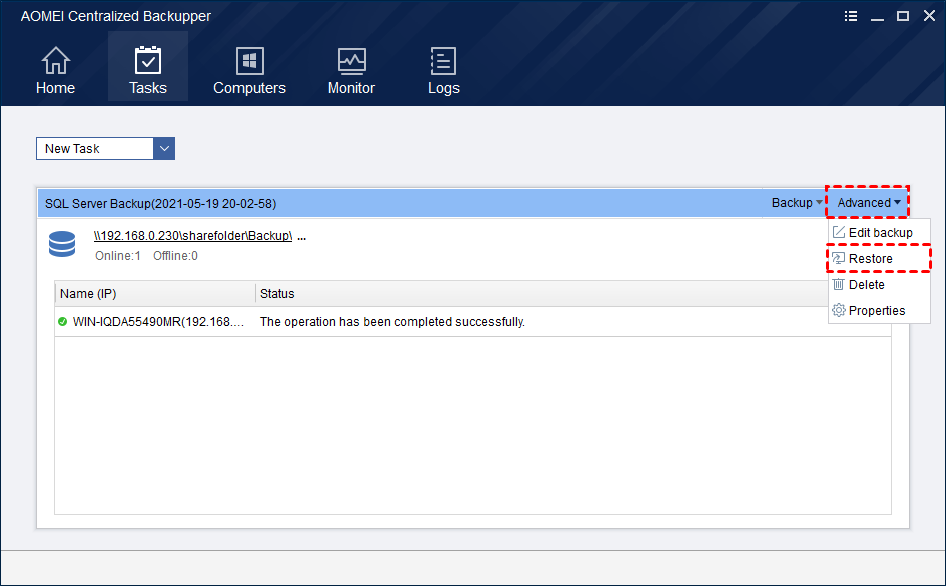946x586 pixels.
Task: Go to the Home section icon
Action: click(x=56, y=61)
